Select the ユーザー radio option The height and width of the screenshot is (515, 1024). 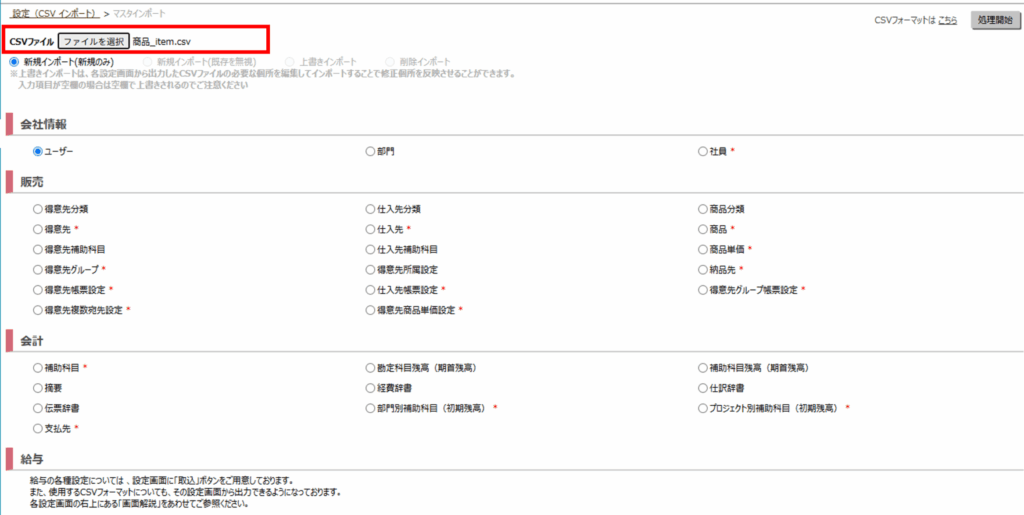(x=38, y=151)
